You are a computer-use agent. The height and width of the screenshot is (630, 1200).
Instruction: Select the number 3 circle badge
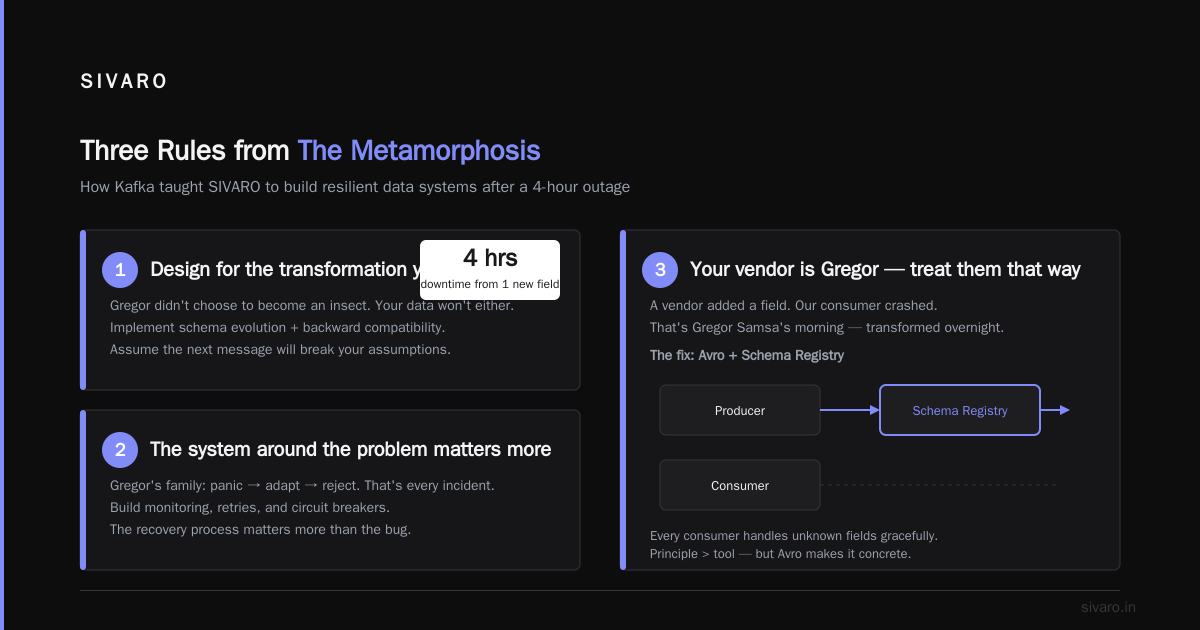coord(660,269)
